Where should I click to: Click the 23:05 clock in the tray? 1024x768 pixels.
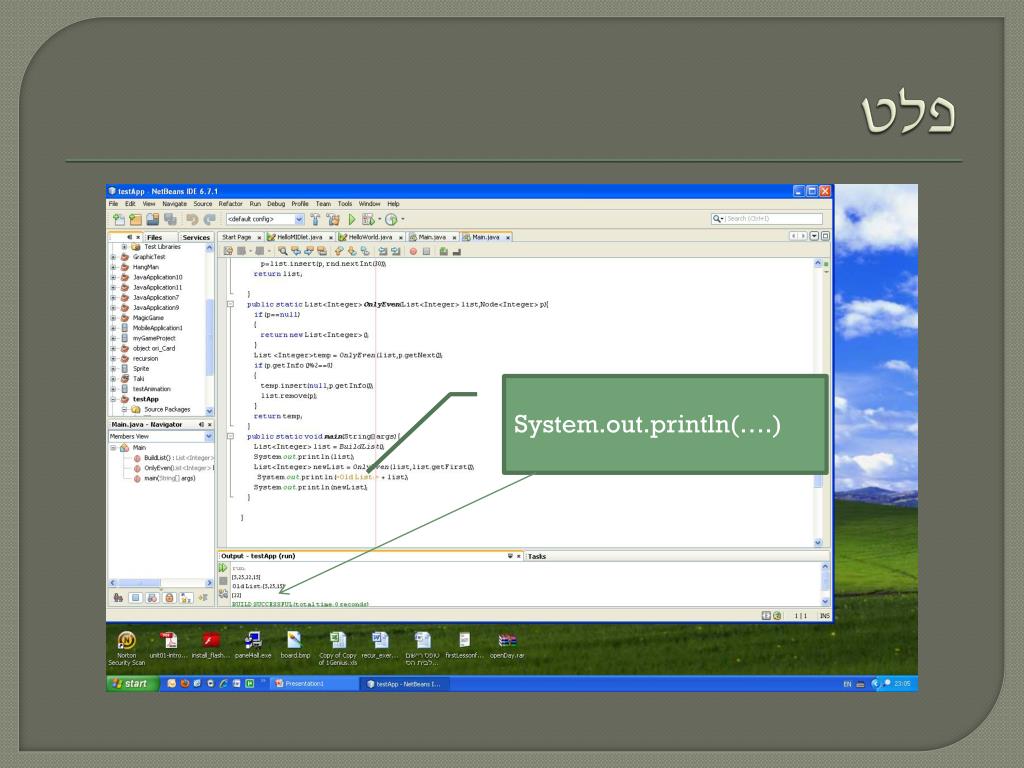[903, 684]
